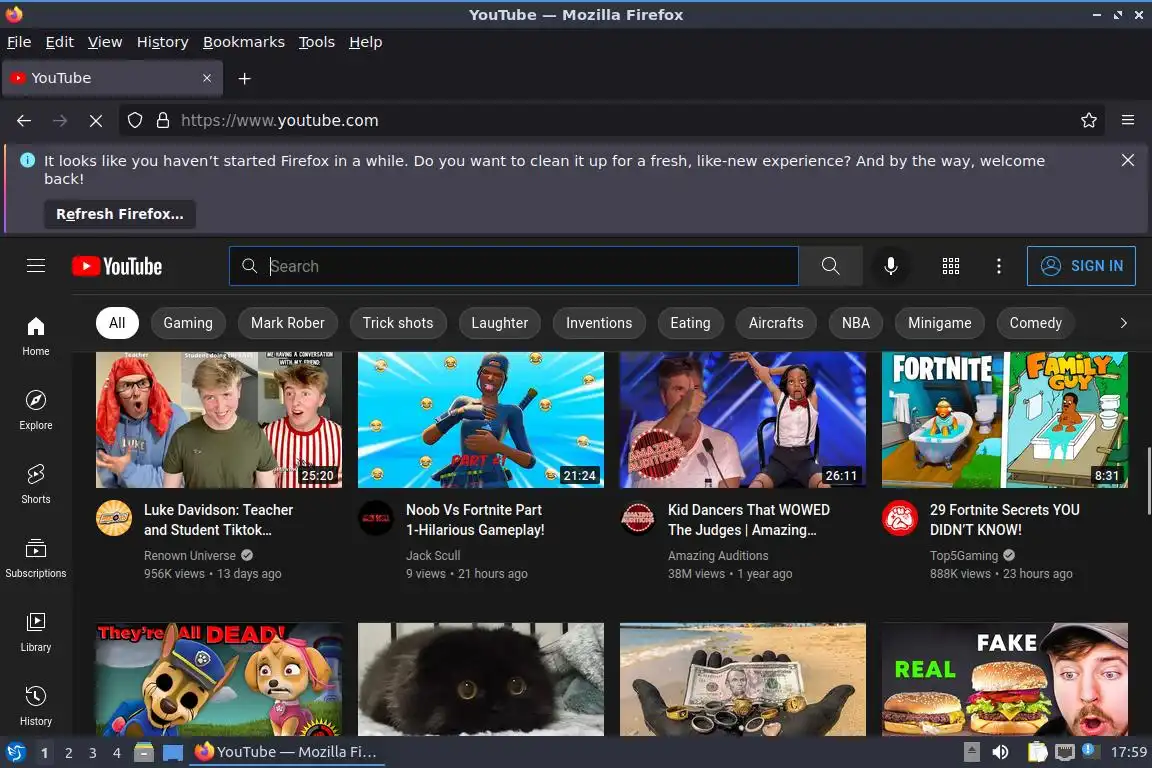This screenshot has width=1152, height=768.
Task: Click the YouTube logo
Action: pyautogui.click(x=117, y=266)
